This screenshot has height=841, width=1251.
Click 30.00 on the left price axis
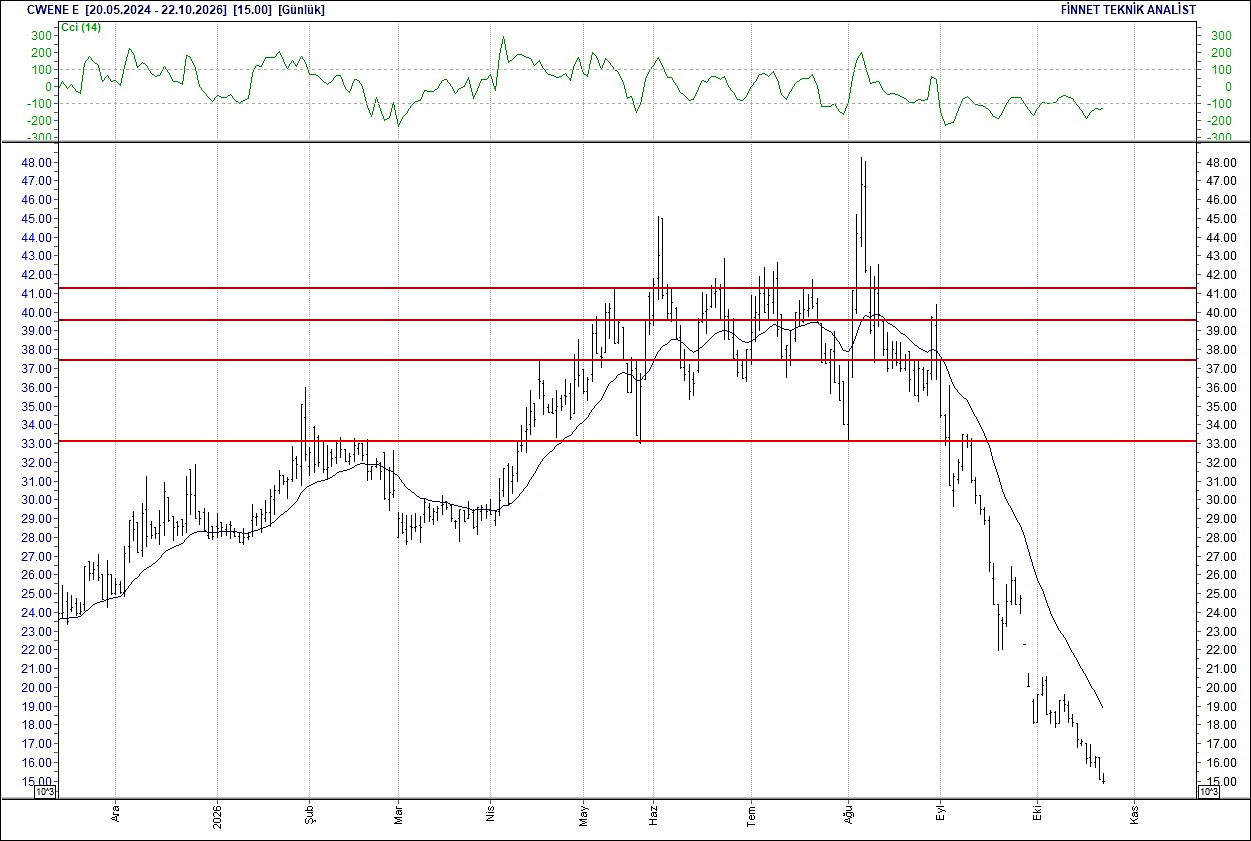[35, 500]
